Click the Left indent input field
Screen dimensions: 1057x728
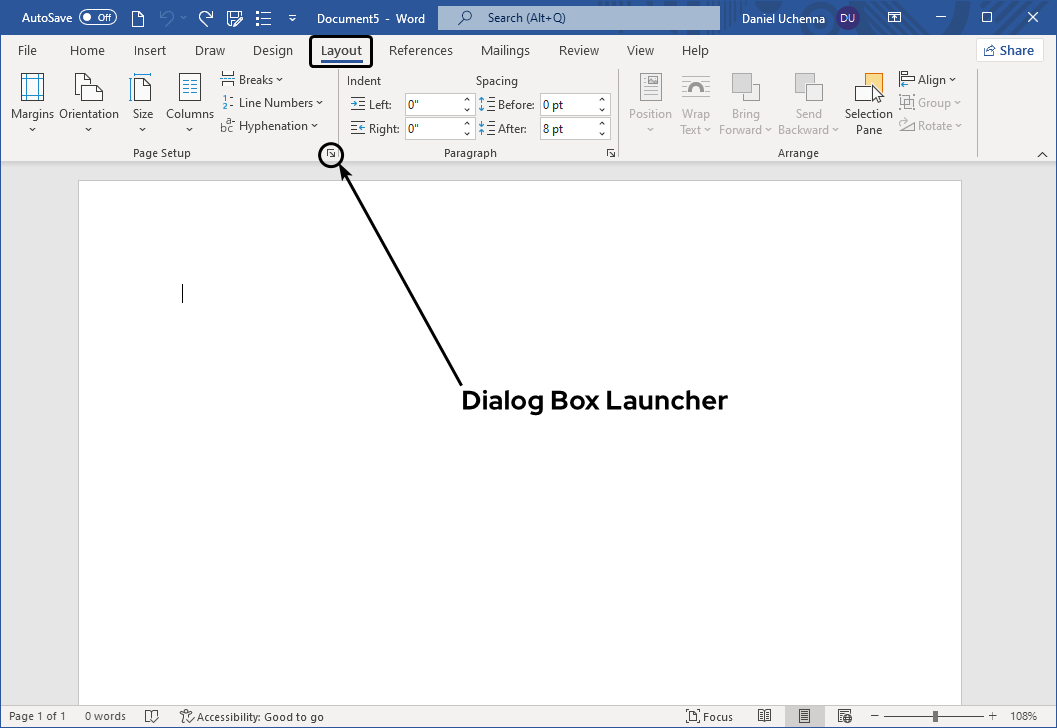click(x=432, y=104)
